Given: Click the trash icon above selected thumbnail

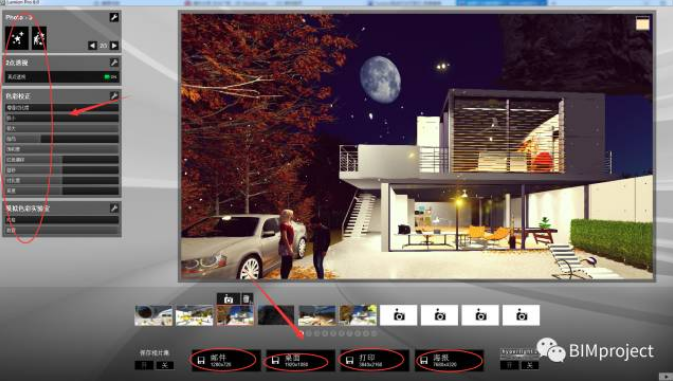Looking at the screenshot, I should [x=247, y=299].
